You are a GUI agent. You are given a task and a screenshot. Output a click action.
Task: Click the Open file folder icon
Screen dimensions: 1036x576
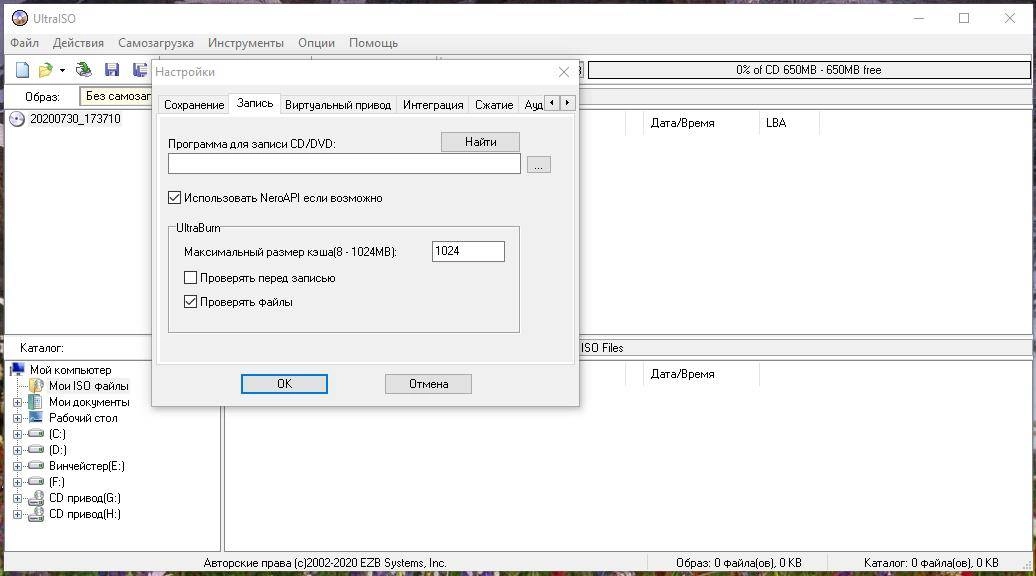point(45,70)
